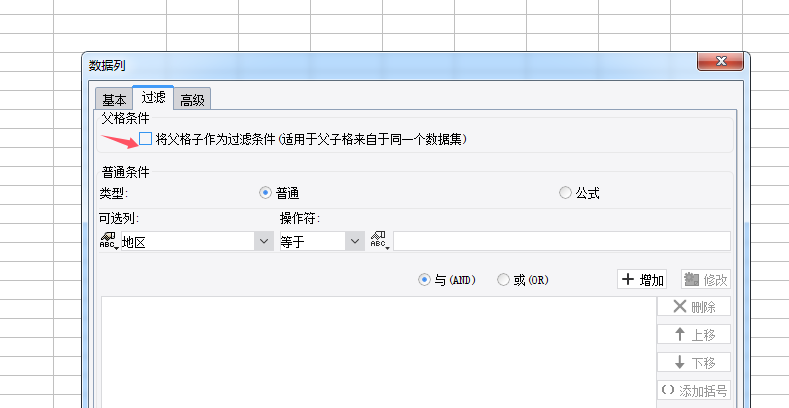The image size is (789, 408).
Task: Switch to the 基本 tab
Action: [x=114, y=100]
